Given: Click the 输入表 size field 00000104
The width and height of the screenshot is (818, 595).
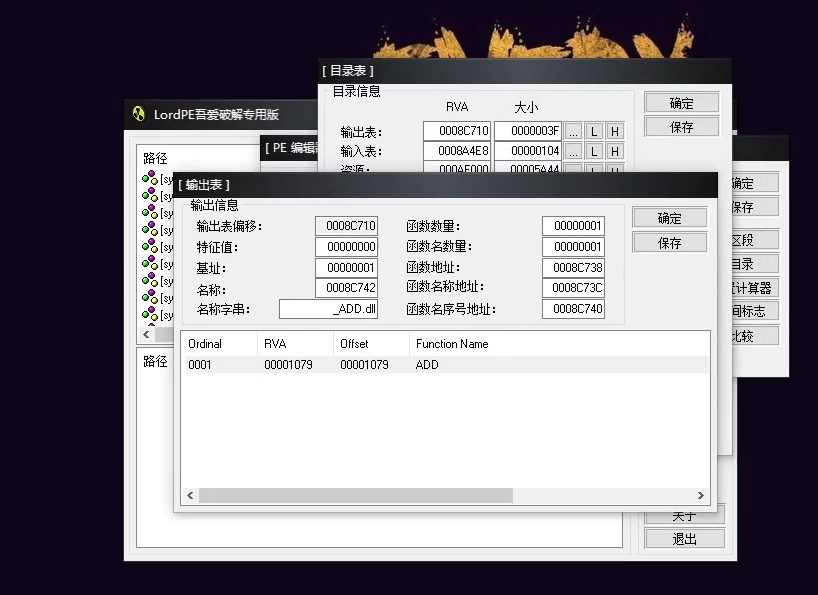Looking at the screenshot, I should 528,151.
